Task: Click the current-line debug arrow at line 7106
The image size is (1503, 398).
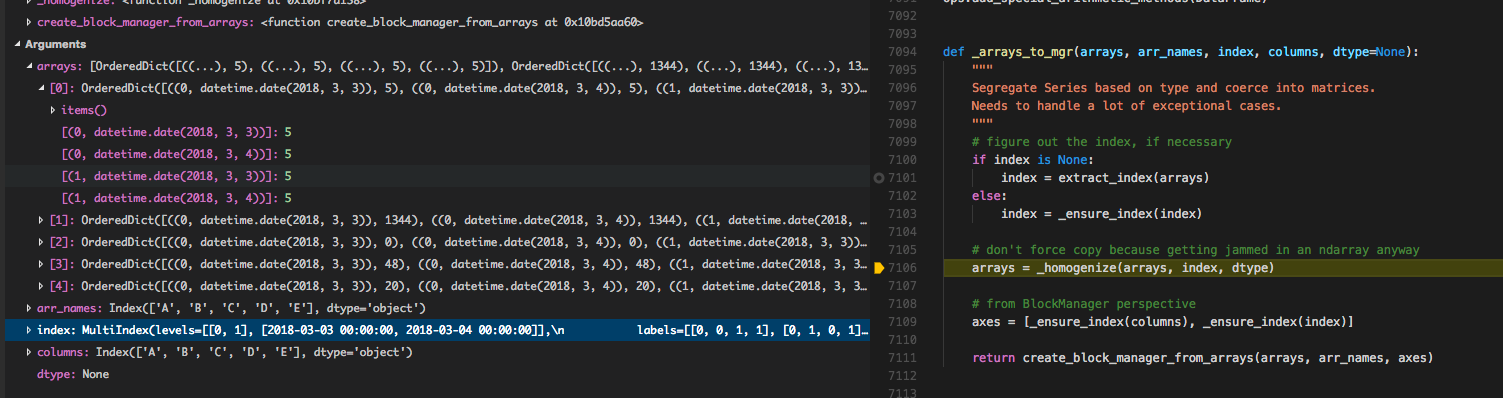Action: [x=878, y=268]
